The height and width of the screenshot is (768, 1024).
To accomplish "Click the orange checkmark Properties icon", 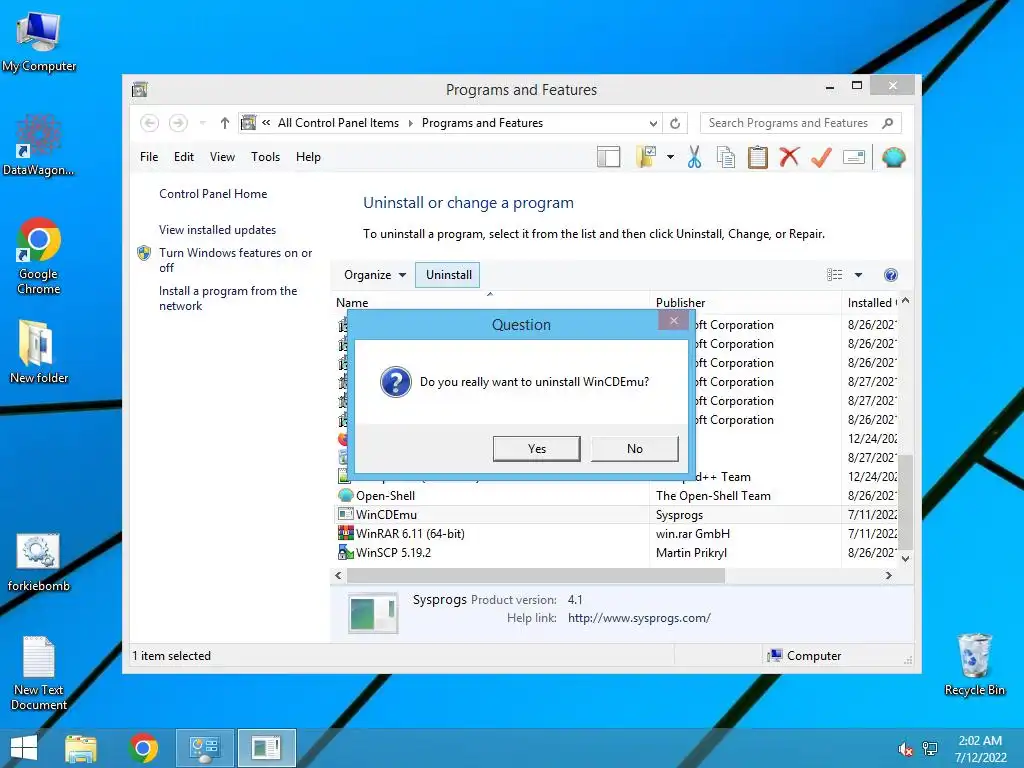I will coord(821,157).
